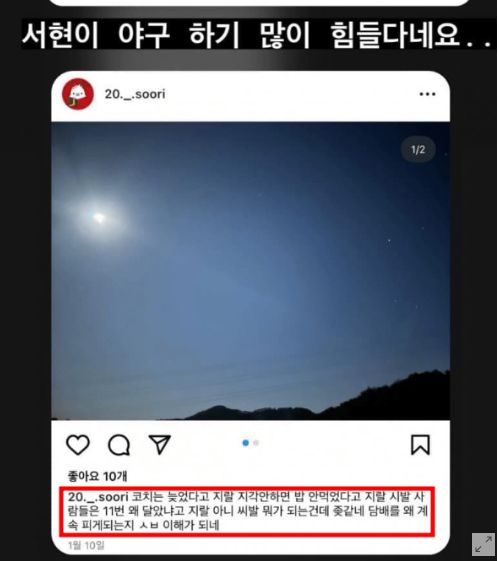
Task: Tap the 1/2 slide counter badge
Action: [418, 150]
